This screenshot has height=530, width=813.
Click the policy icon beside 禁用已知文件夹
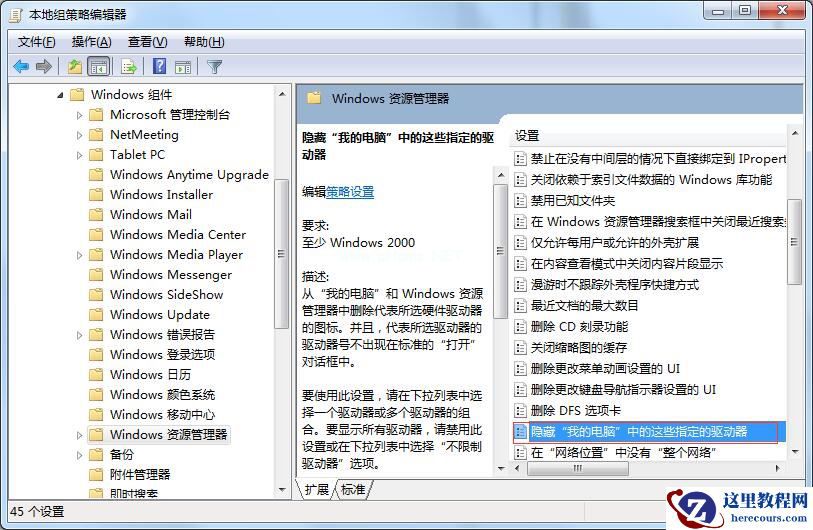pyautogui.click(x=520, y=201)
